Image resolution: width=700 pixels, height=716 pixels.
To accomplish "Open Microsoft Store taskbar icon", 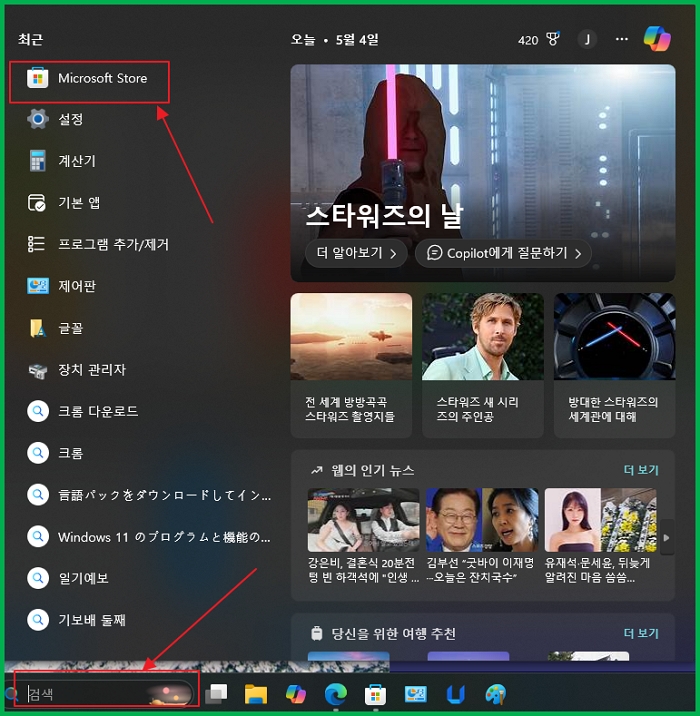I will pos(375,695).
